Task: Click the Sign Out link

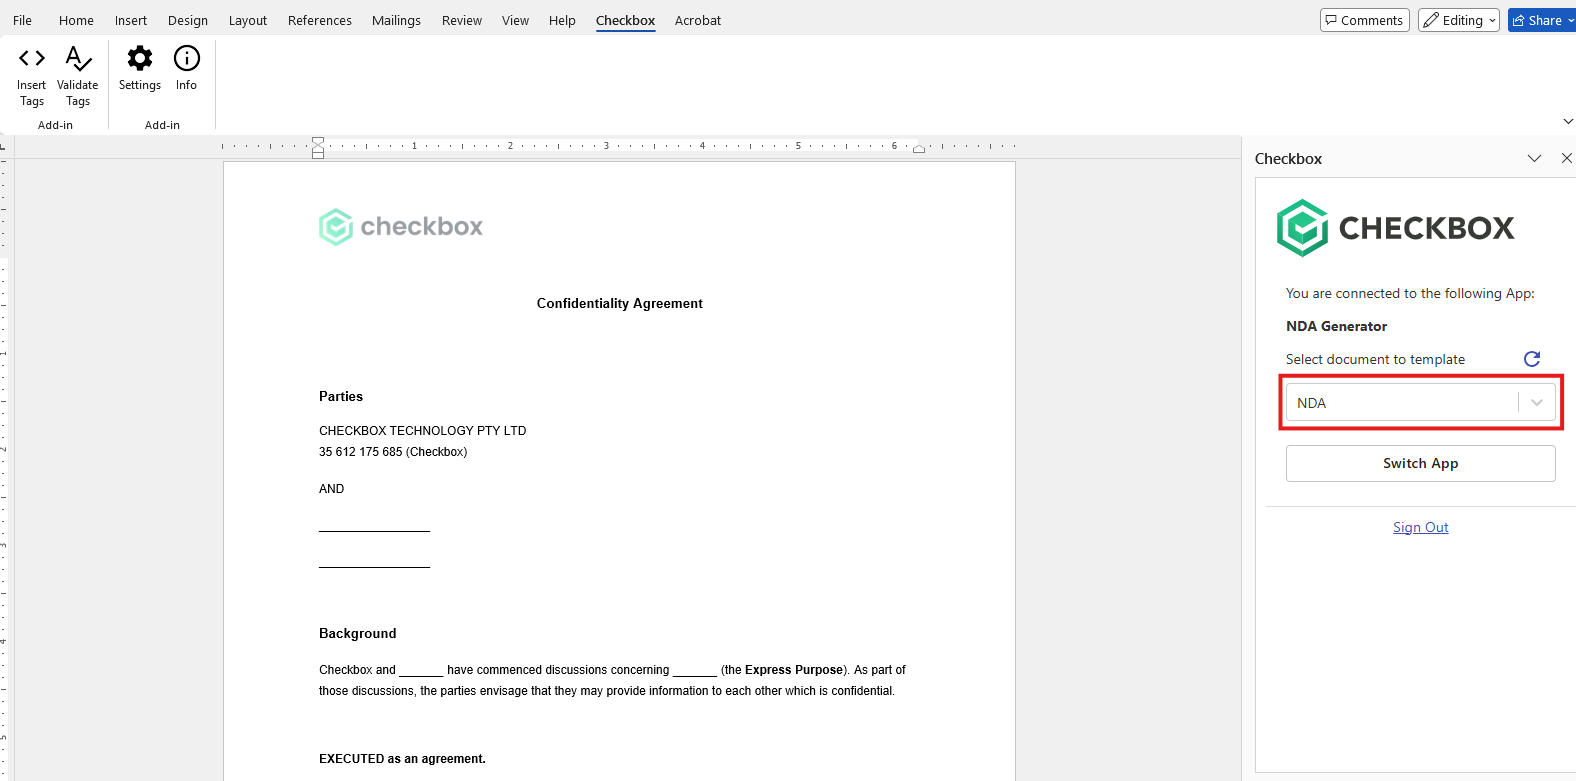Action: (x=1420, y=527)
